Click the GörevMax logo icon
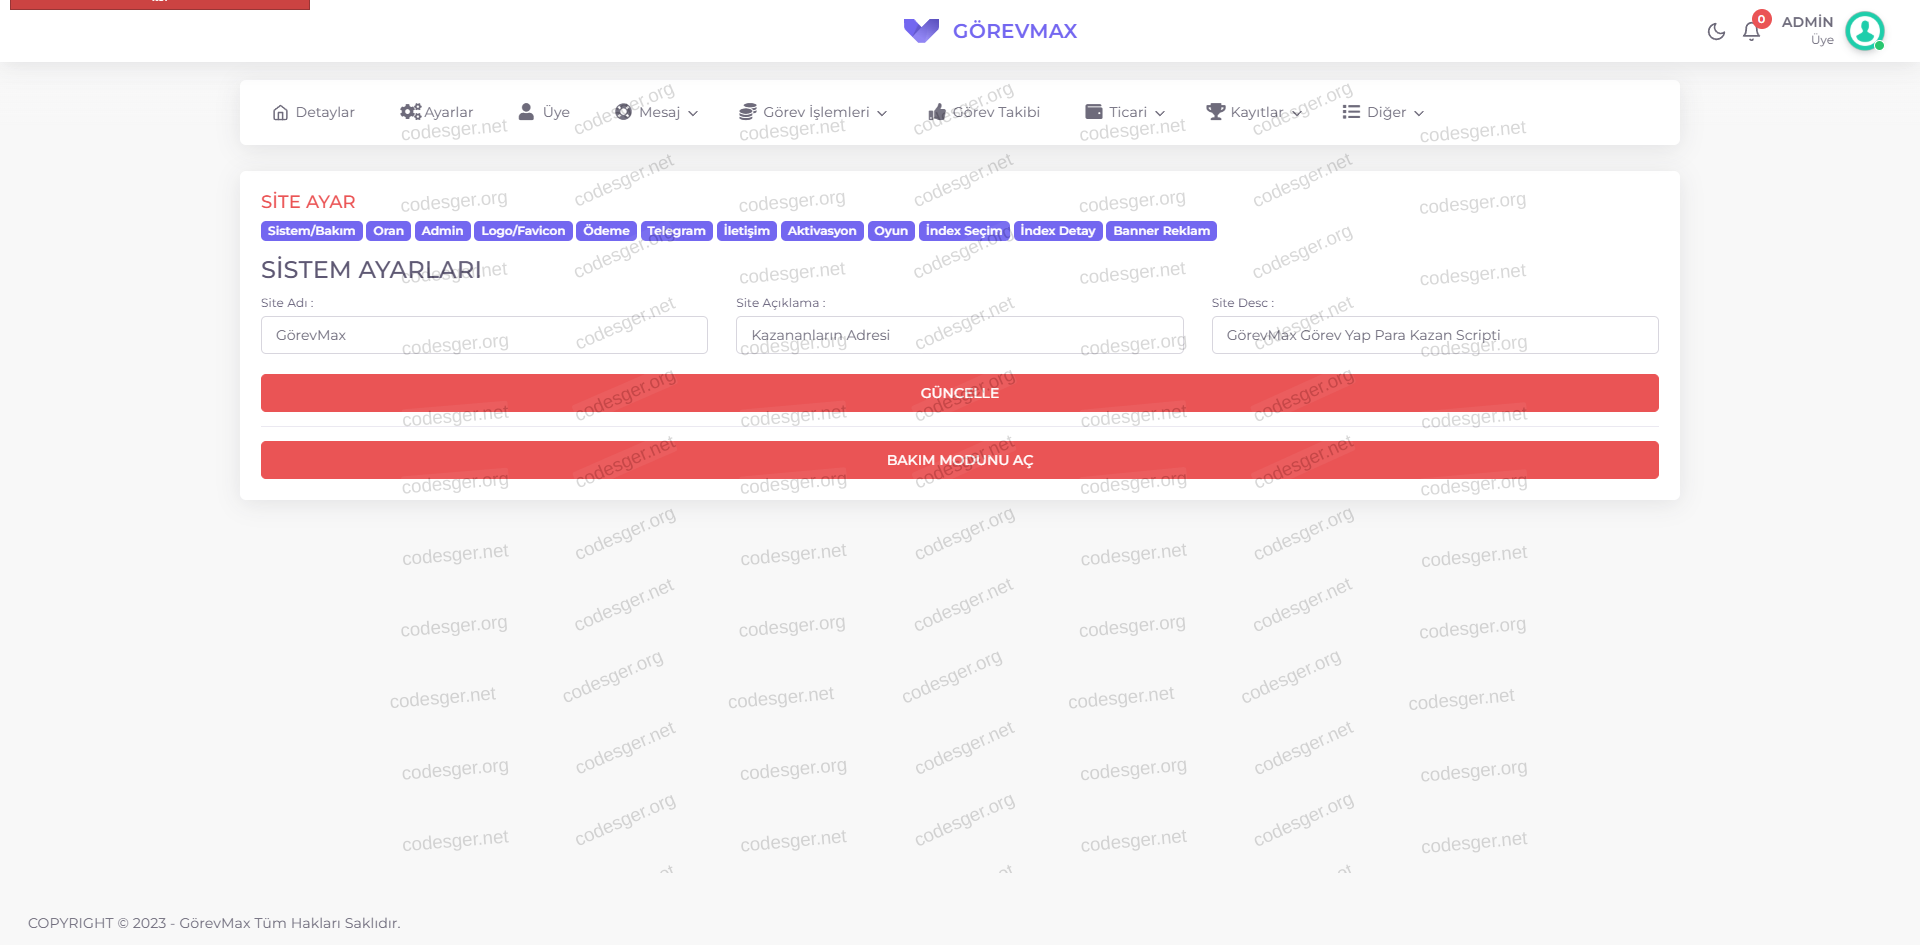Viewport: 1920px width, 945px height. click(x=920, y=31)
